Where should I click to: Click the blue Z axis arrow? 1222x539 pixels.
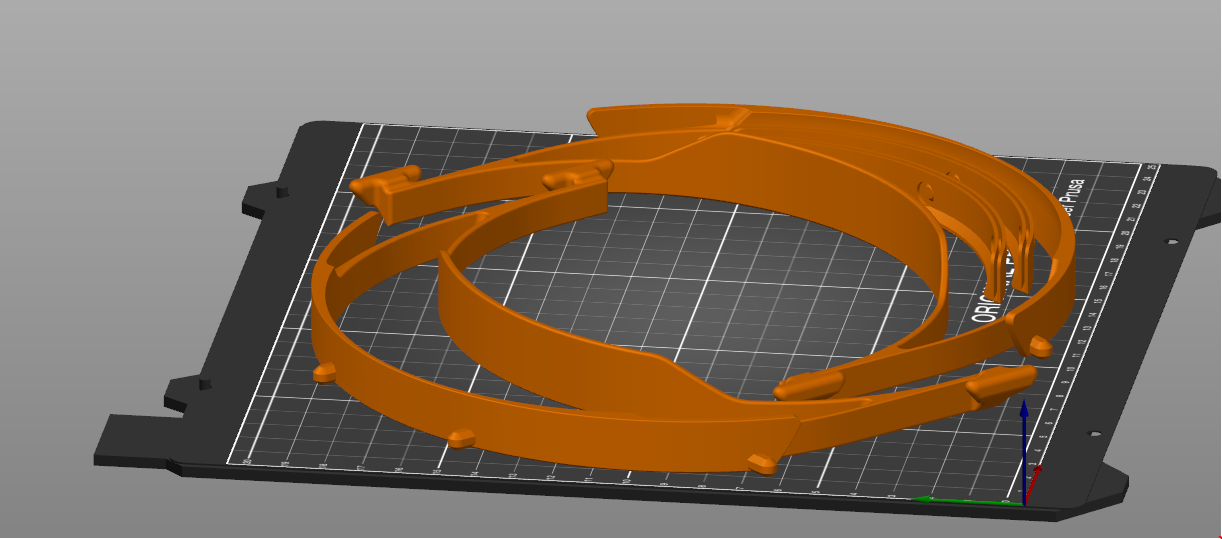pyautogui.click(x=1024, y=450)
